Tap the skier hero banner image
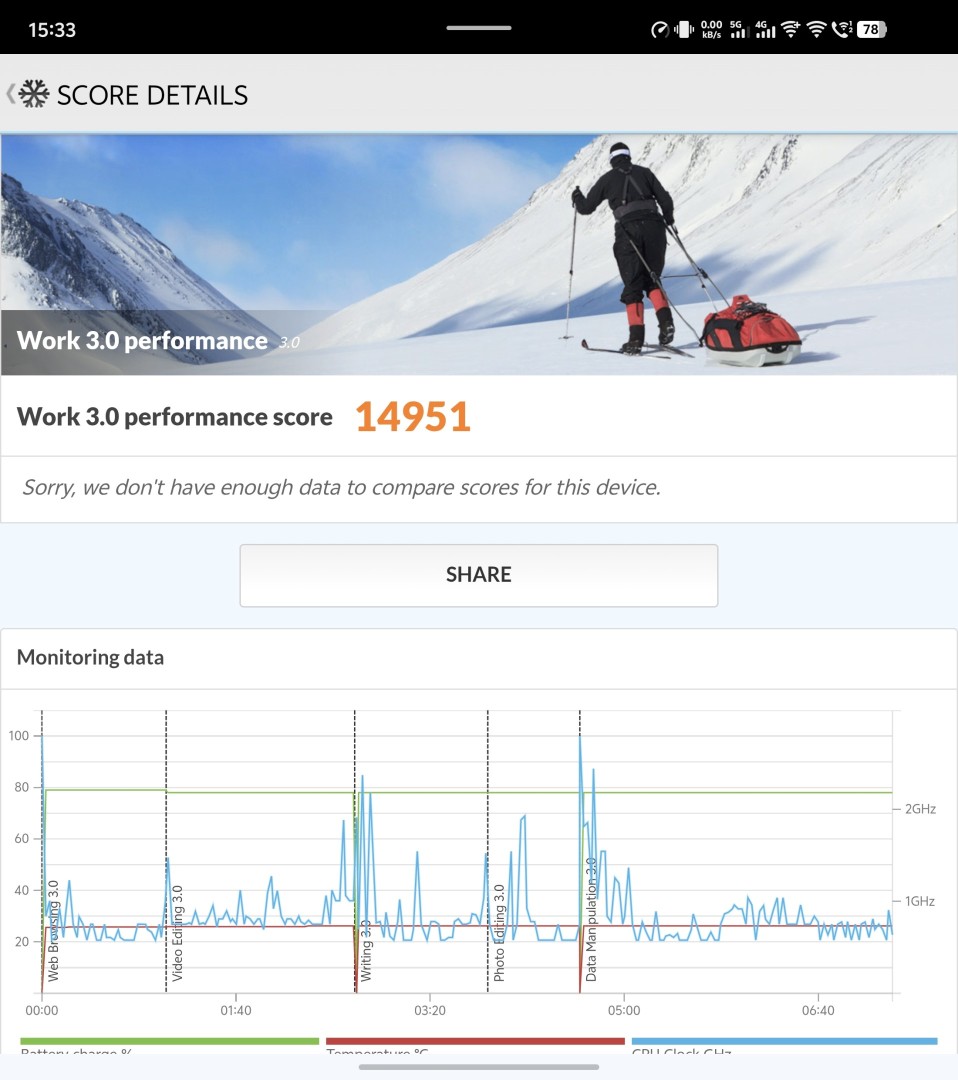The image size is (958, 1080). click(478, 254)
